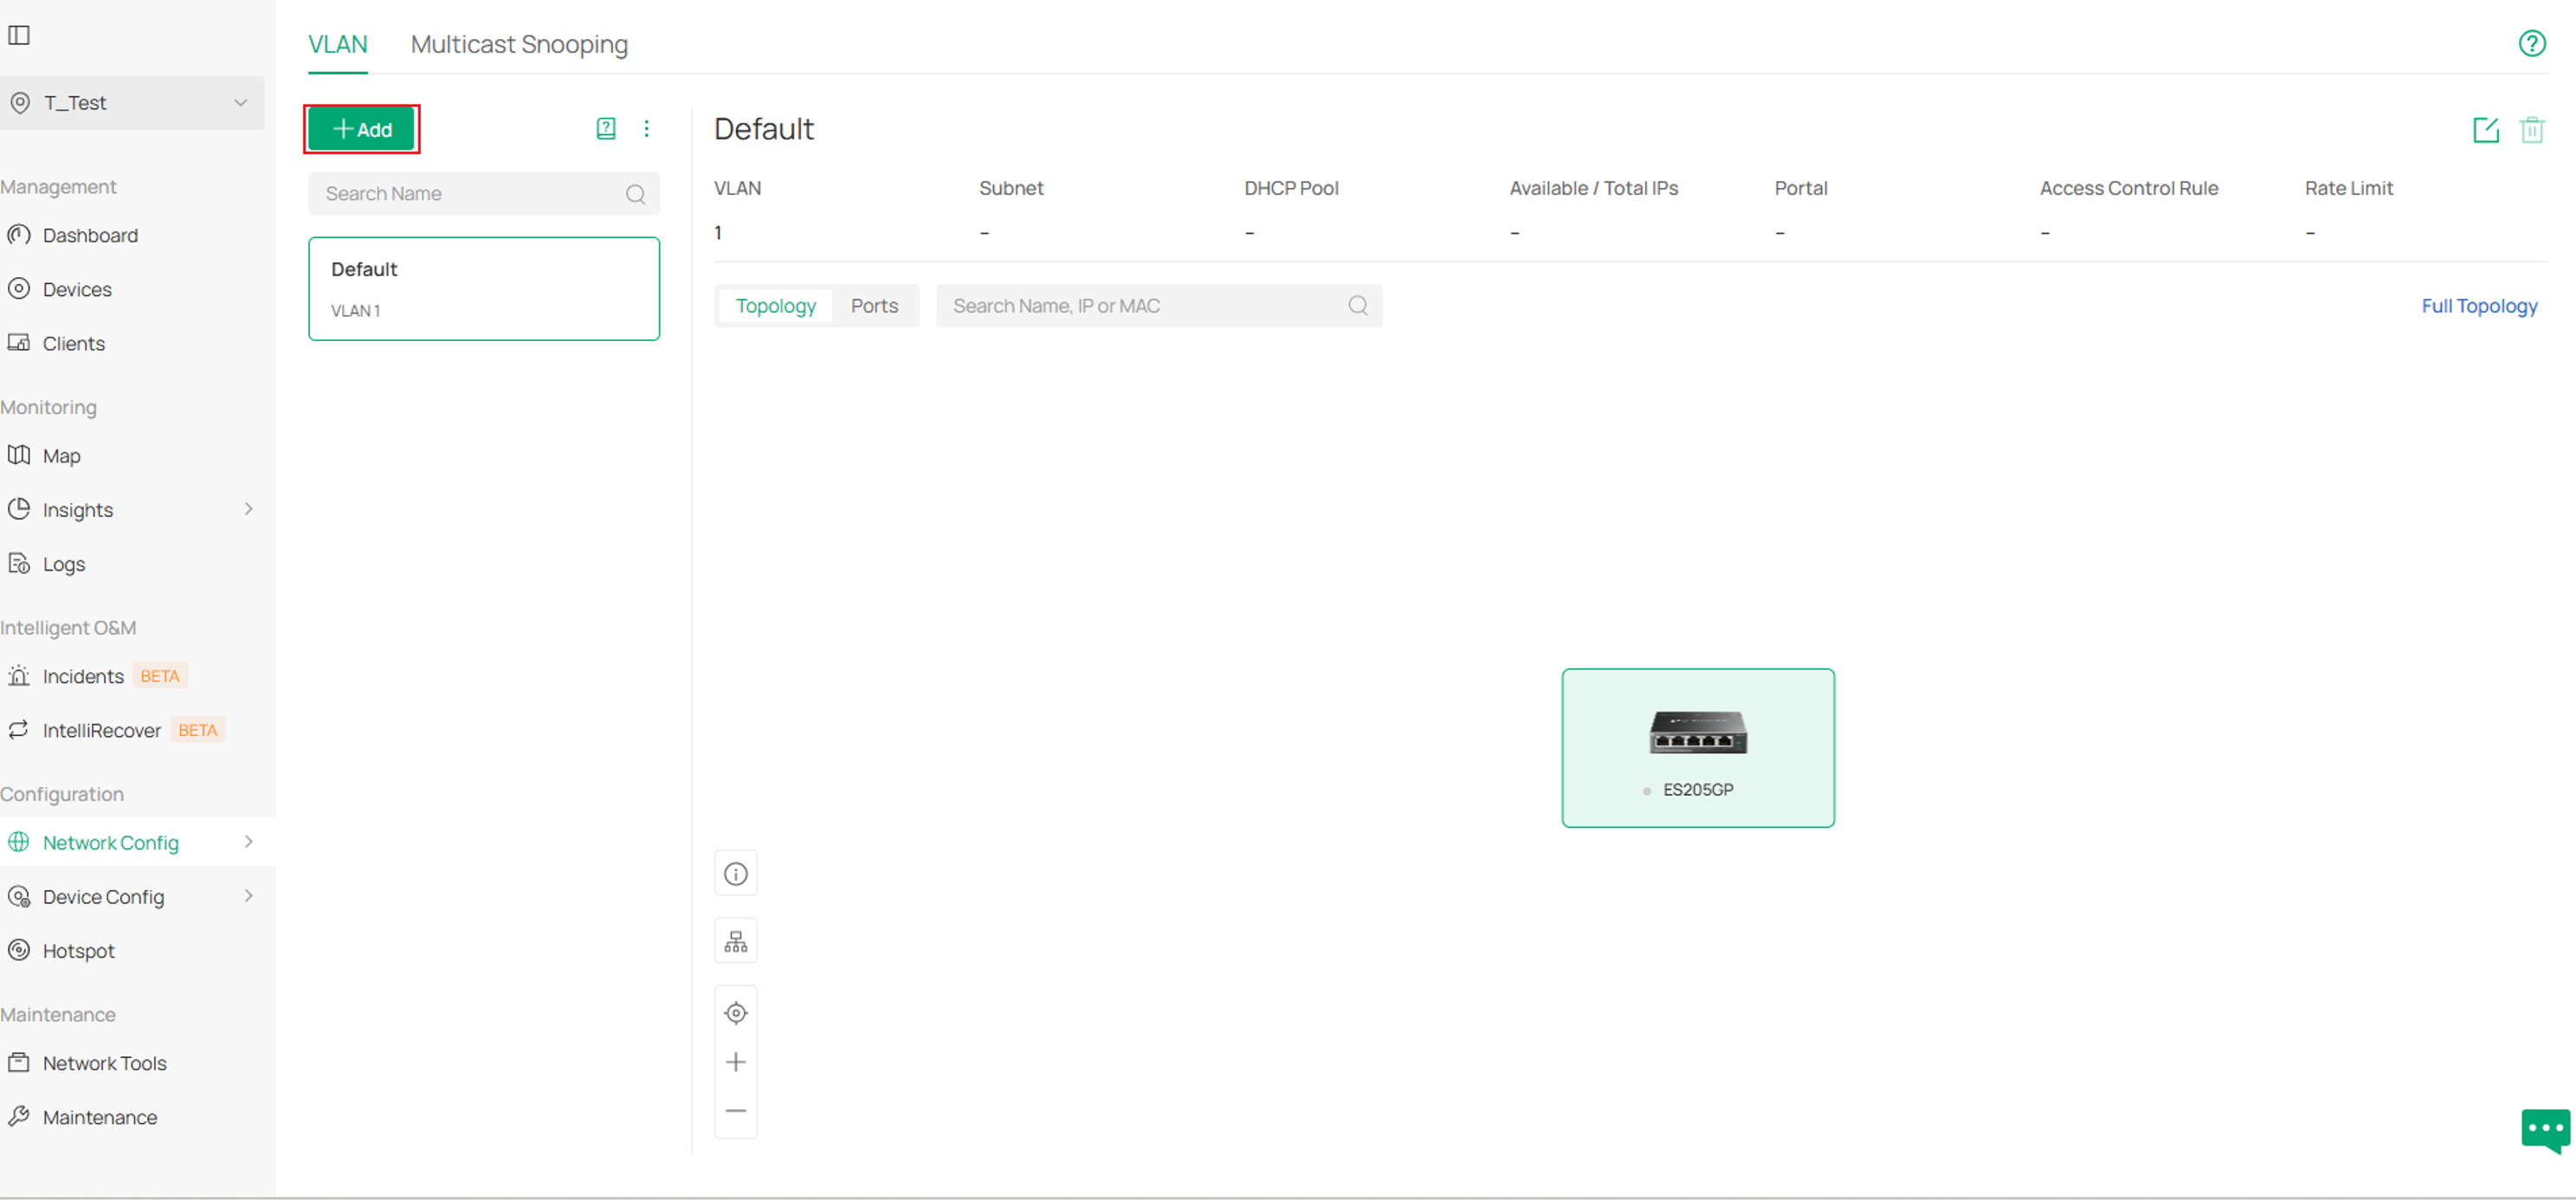Viewport: 2576px width, 1200px height.
Task: Expand Network Config submenu arrow
Action: click(x=249, y=842)
